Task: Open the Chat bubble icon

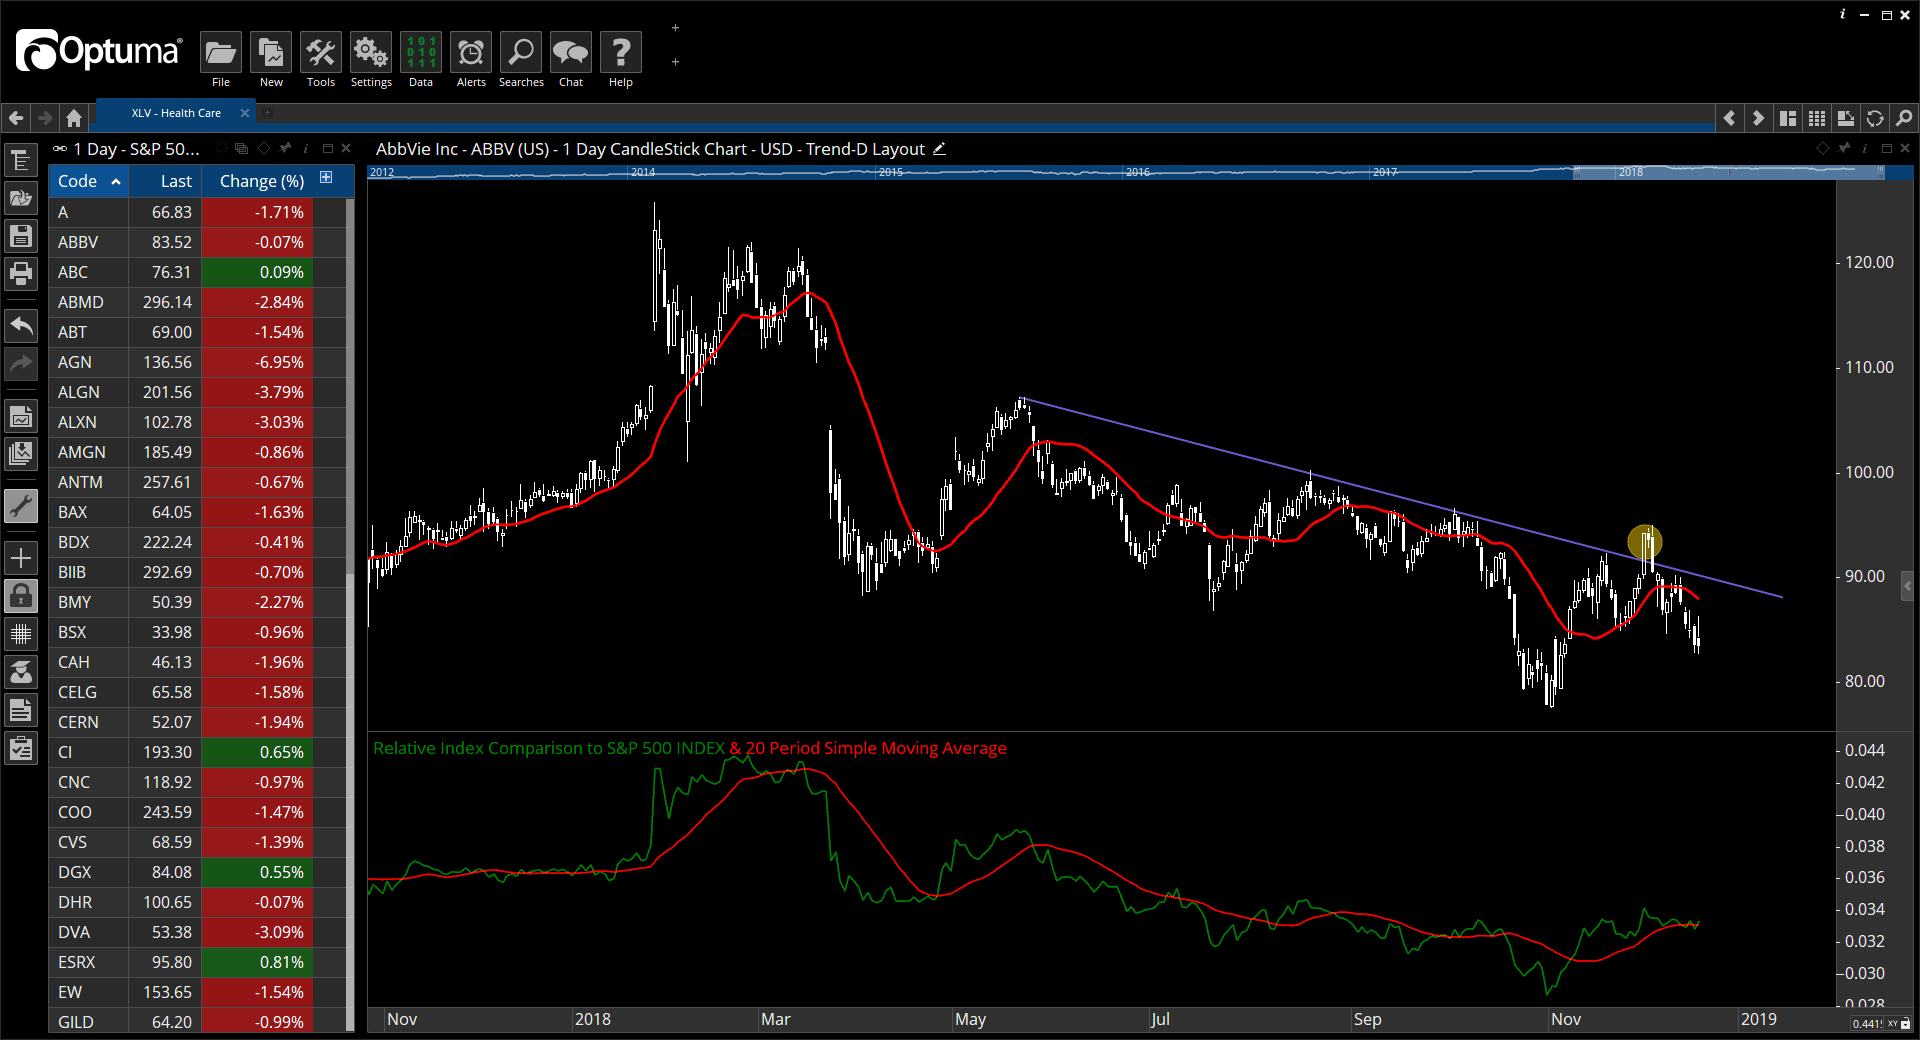Action: [x=571, y=52]
